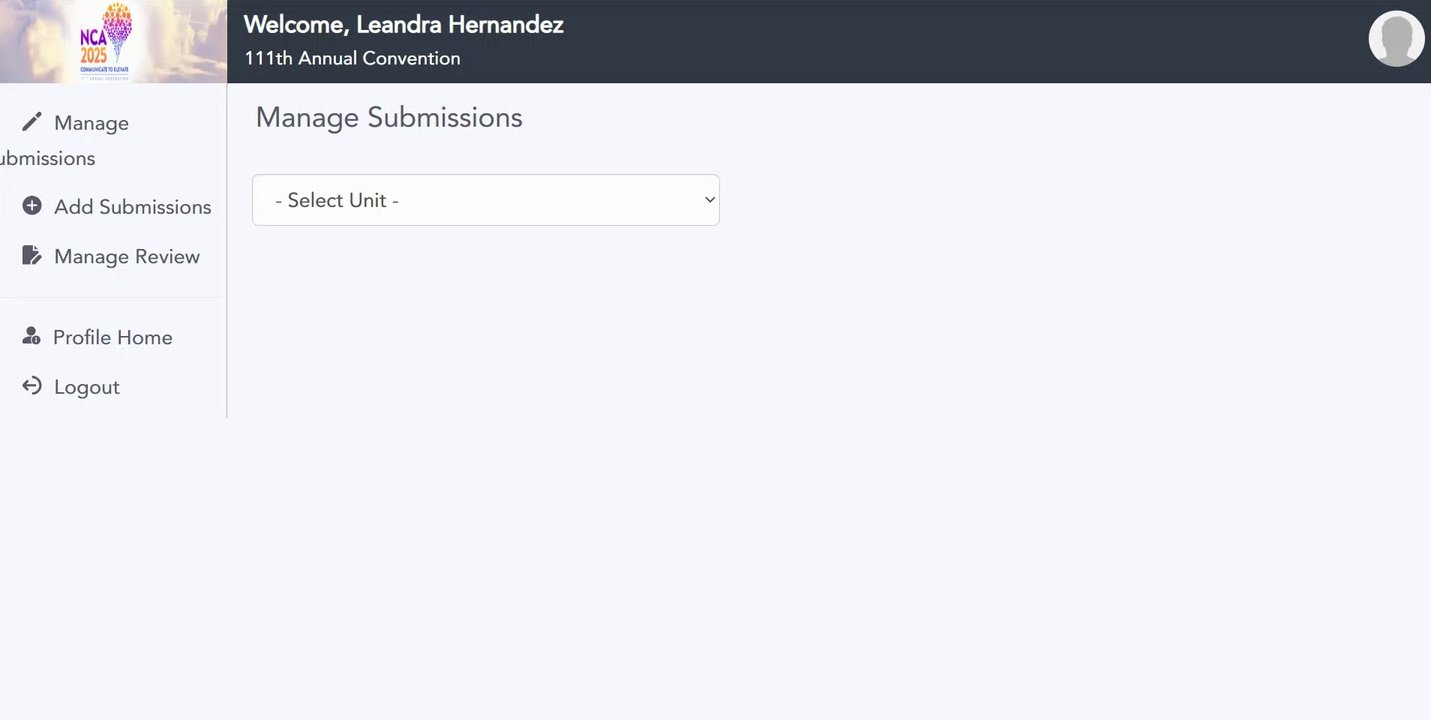Click the Manage Submissions page heading

[389, 118]
